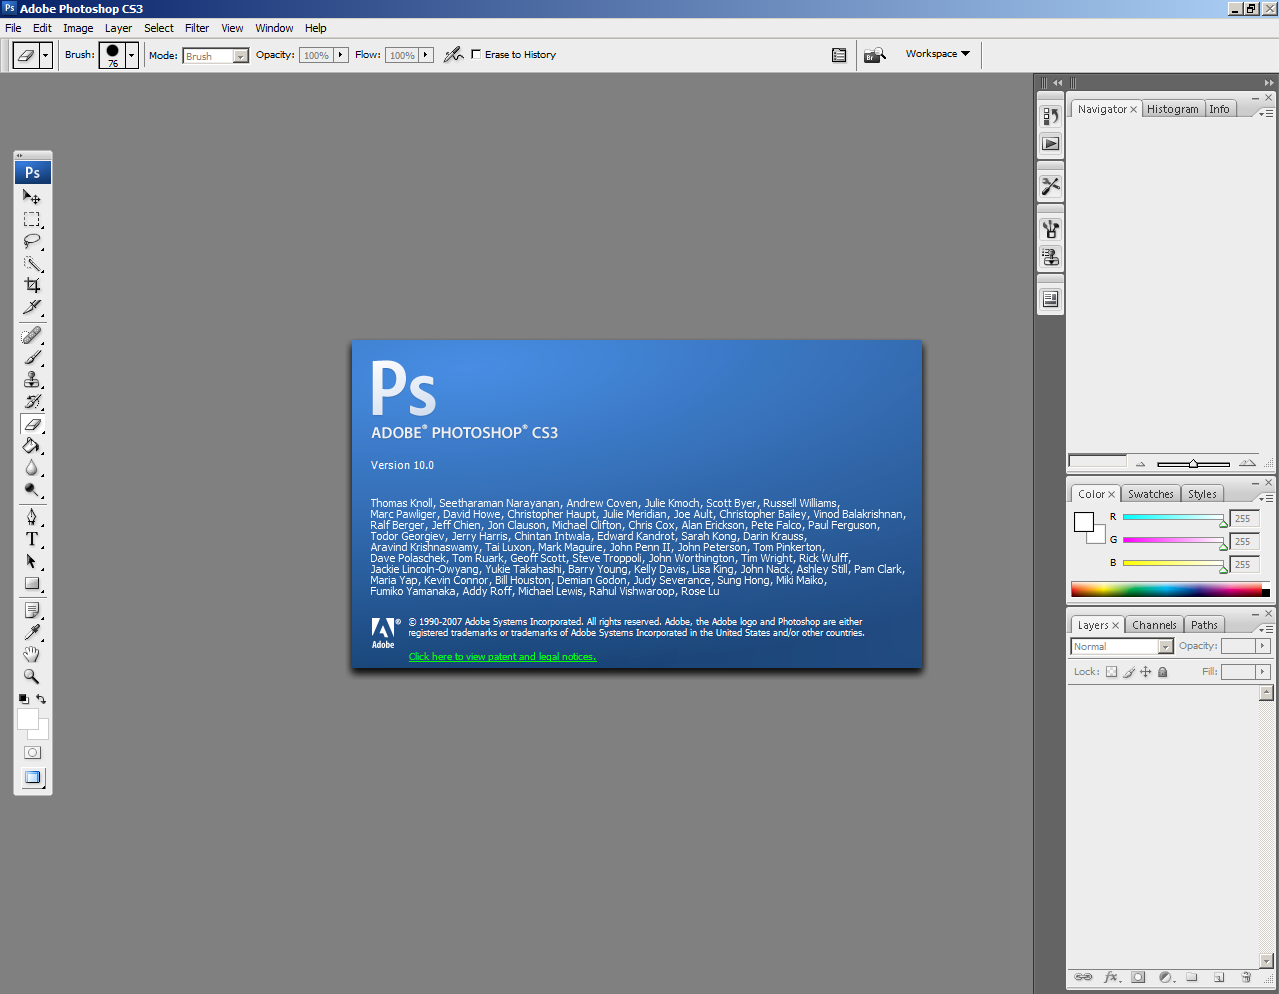Select the Eraser tool in toolbox
This screenshot has width=1279, height=994.
click(x=32, y=424)
